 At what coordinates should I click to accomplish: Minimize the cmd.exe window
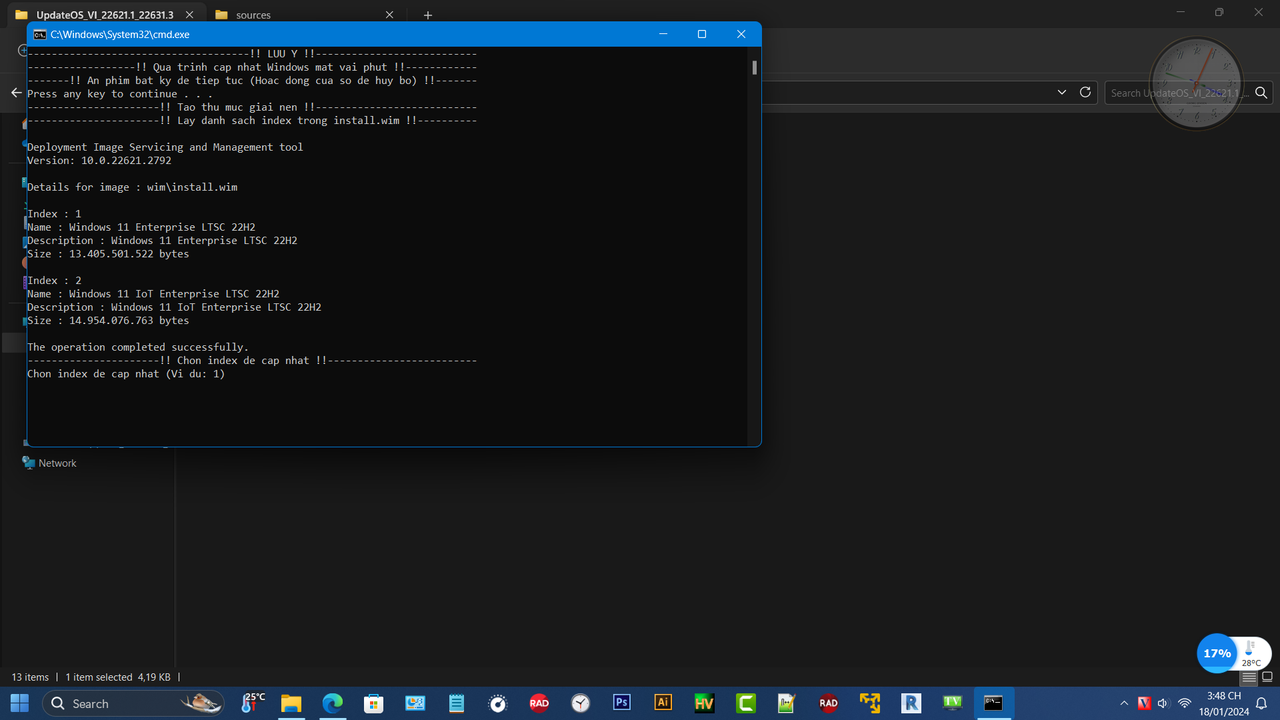point(663,34)
